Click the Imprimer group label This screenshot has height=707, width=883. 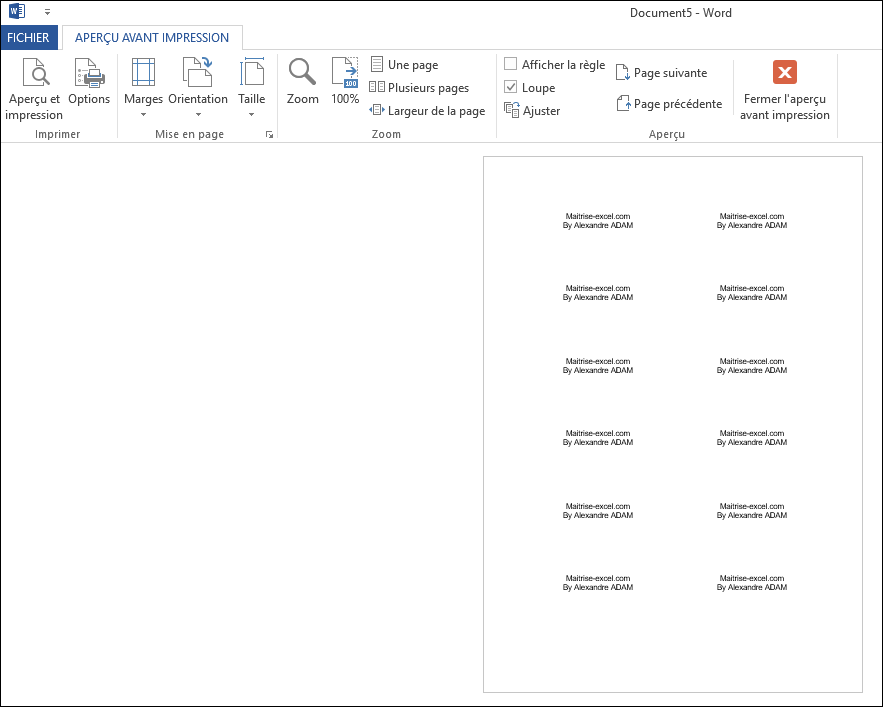pos(57,134)
